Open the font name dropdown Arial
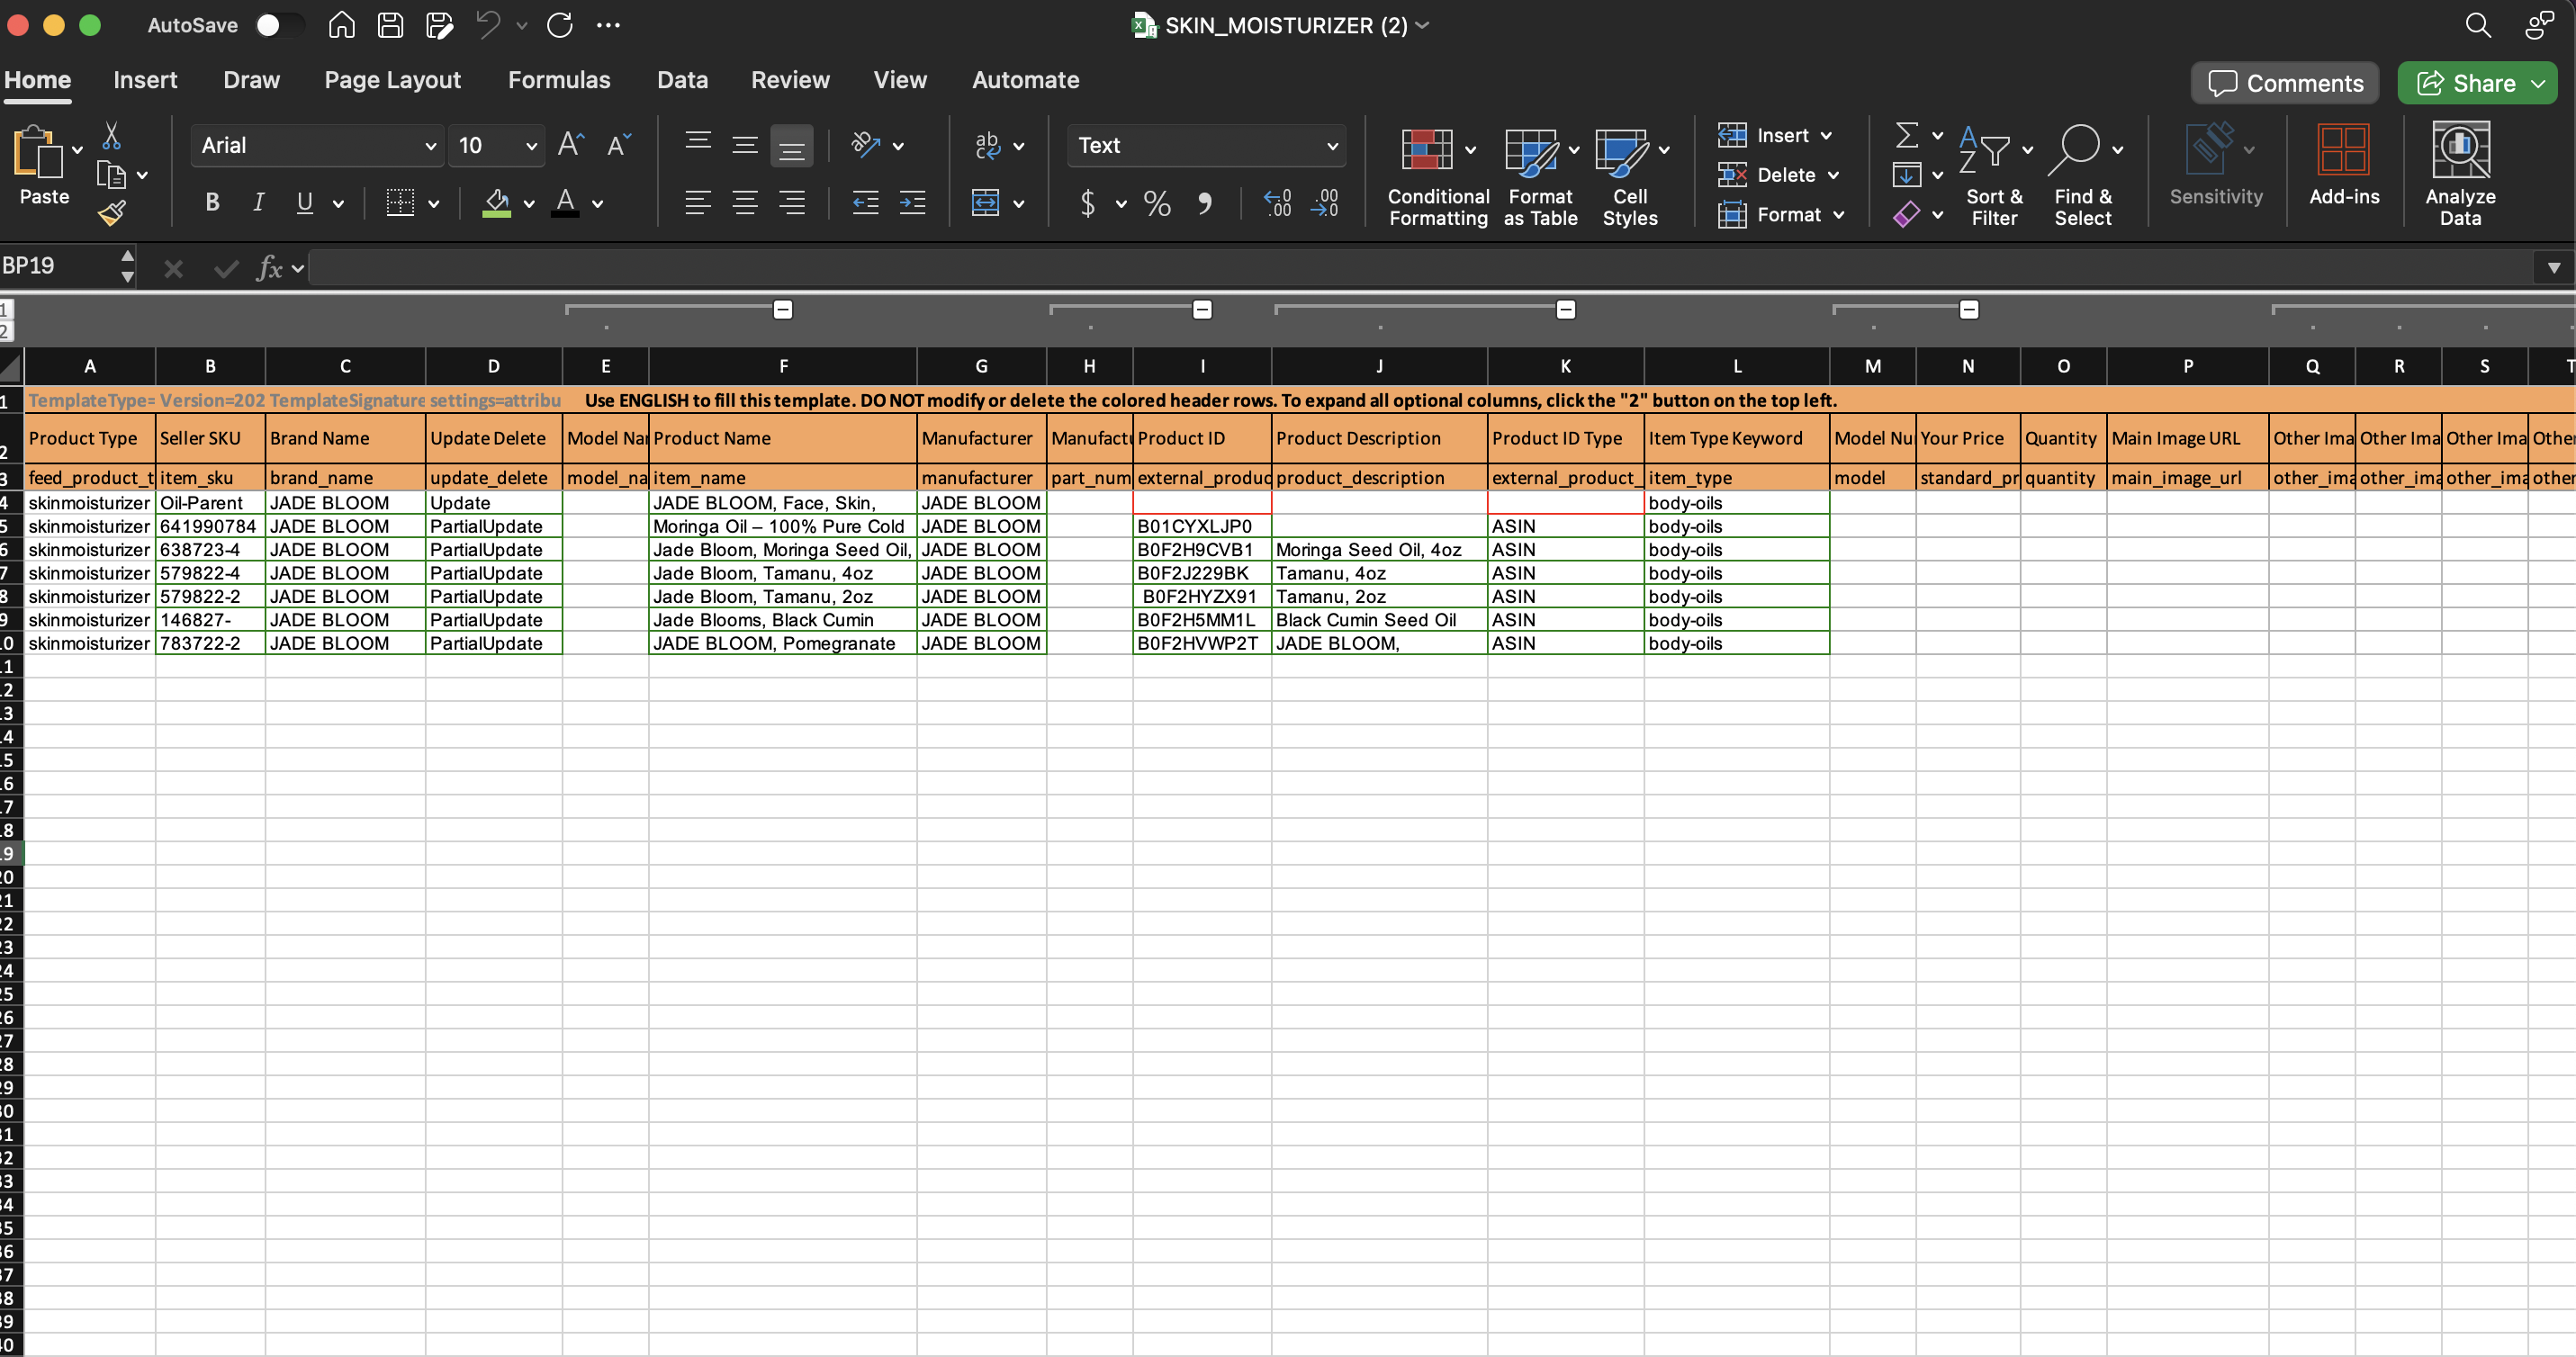Viewport: 2576px width, 1357px height. pos(431,146)
